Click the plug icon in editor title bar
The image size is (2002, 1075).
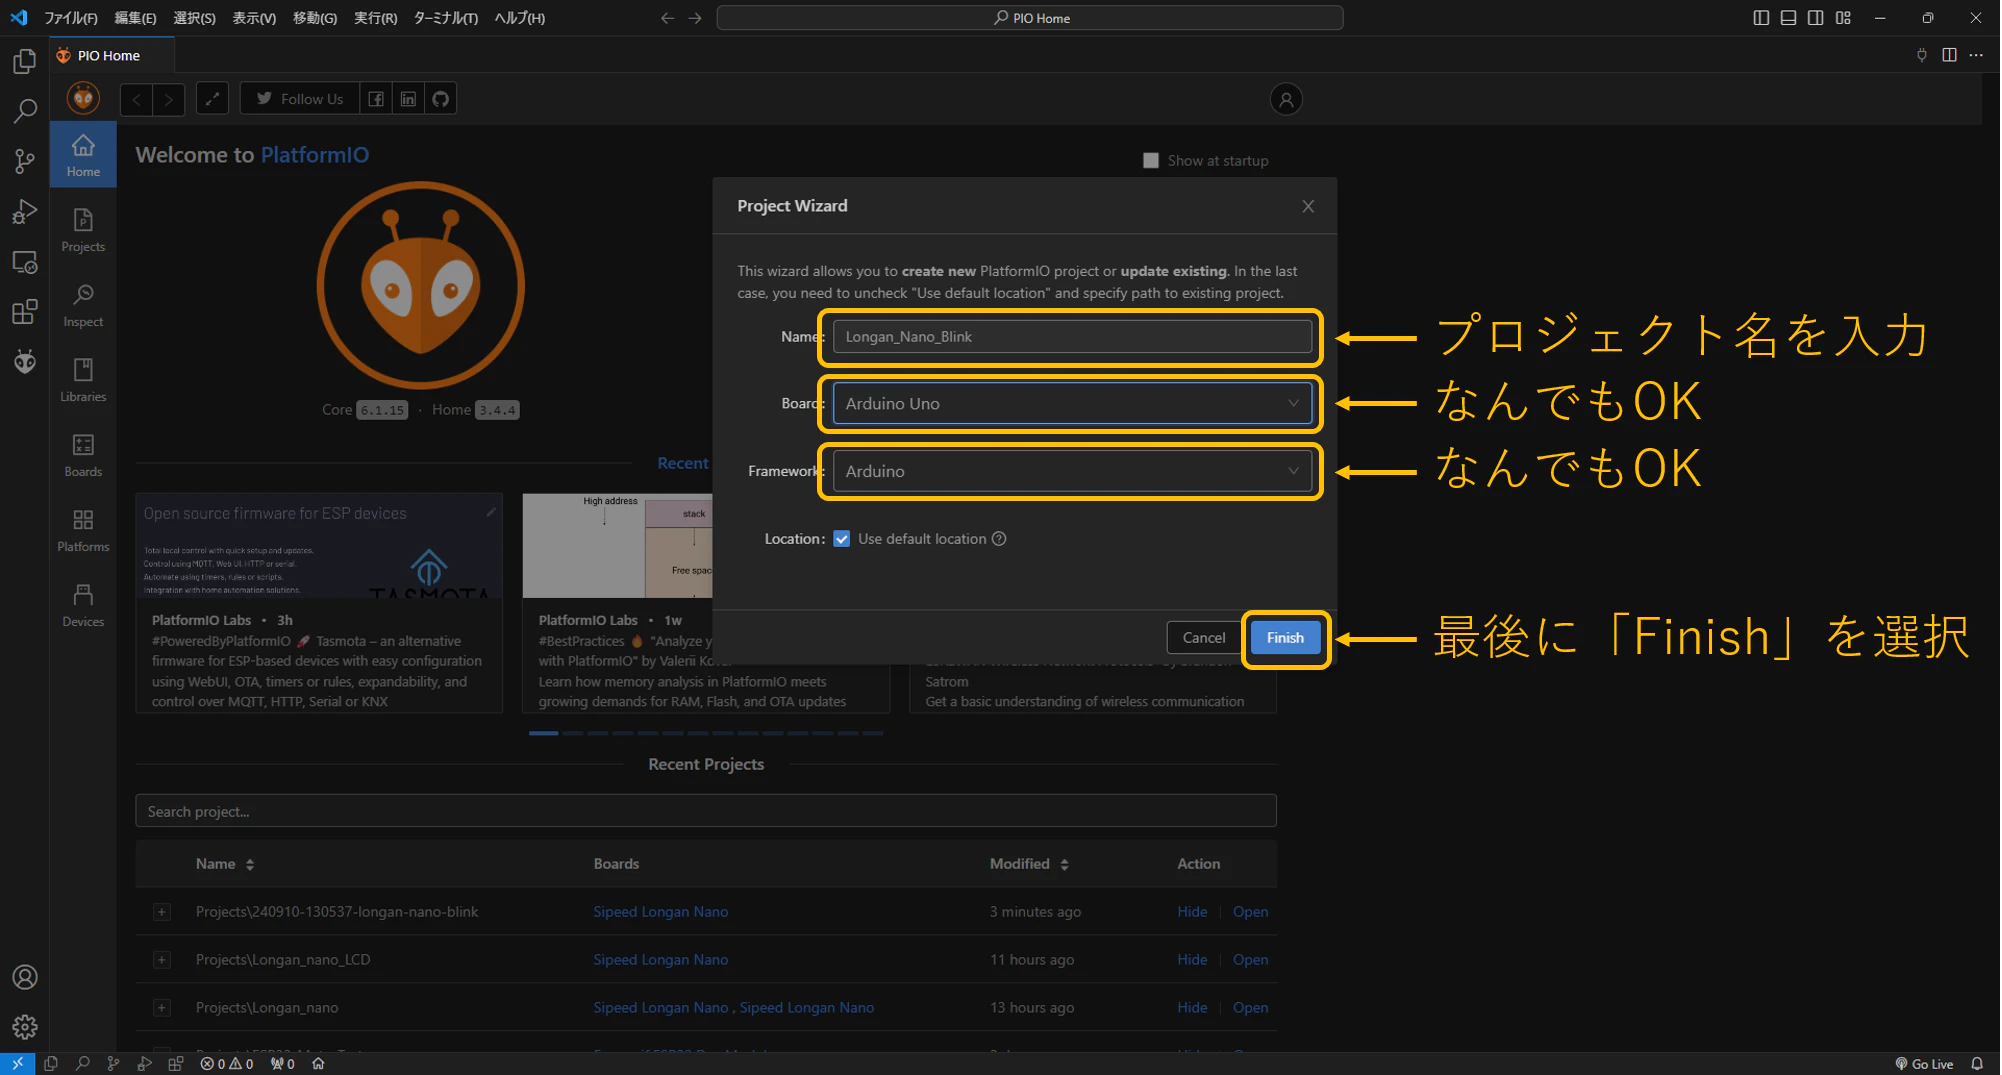click(1921, 55)
